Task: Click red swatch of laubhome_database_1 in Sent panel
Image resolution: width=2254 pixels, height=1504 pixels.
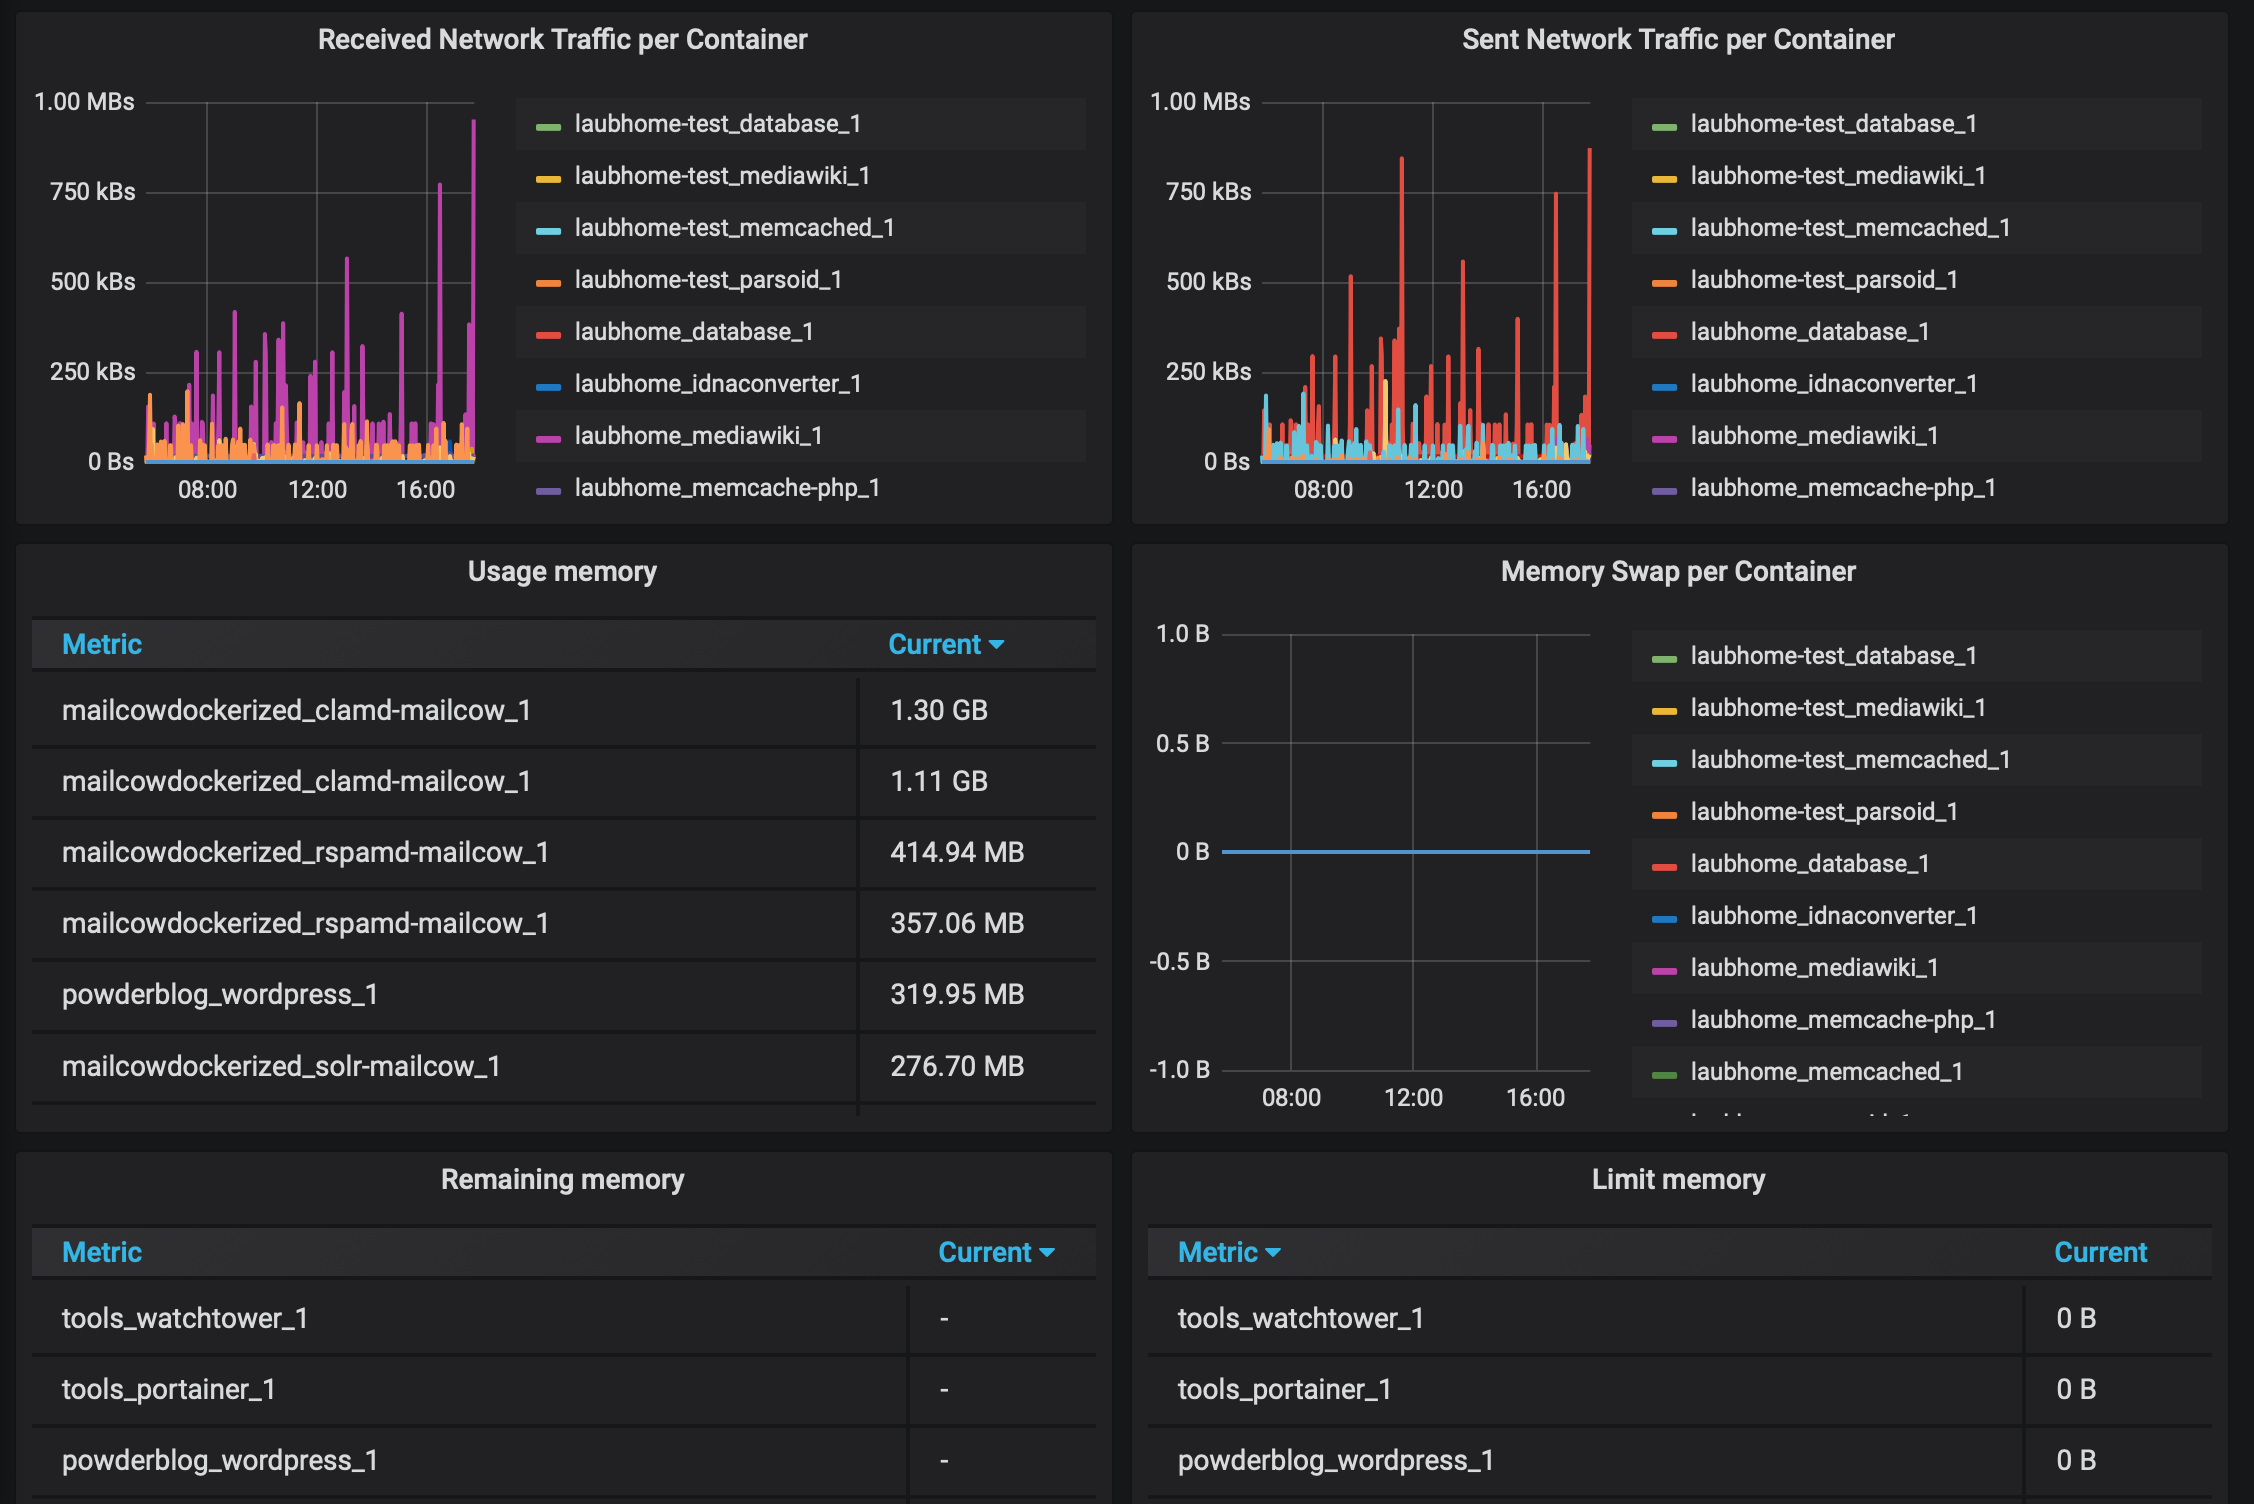Action: pos(1664,335)
